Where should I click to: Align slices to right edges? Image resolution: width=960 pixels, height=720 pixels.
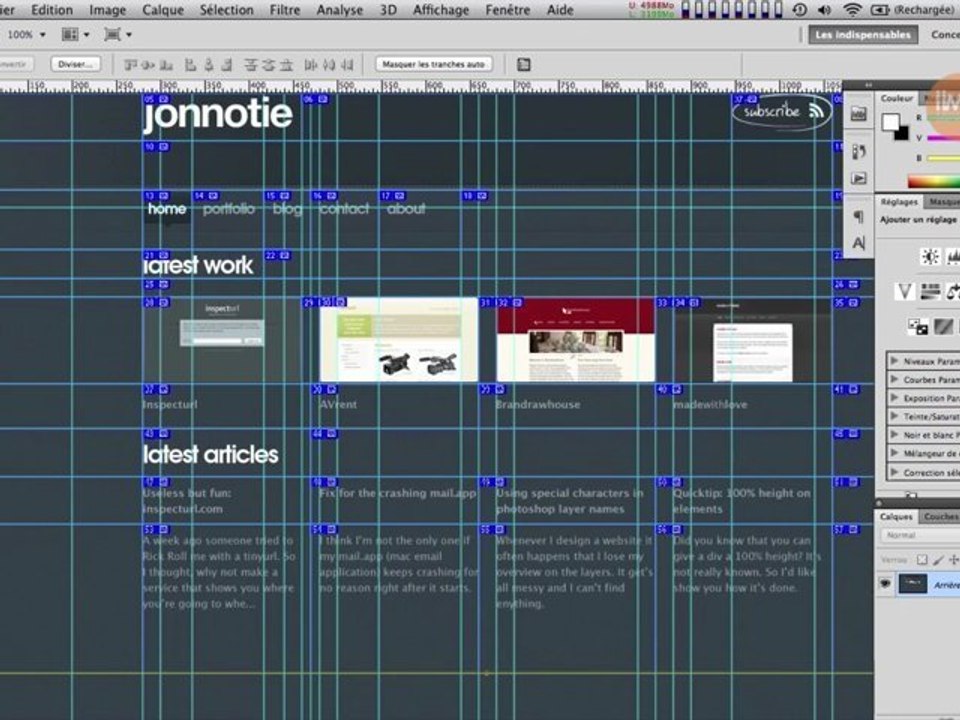click(x=227, y=64)
